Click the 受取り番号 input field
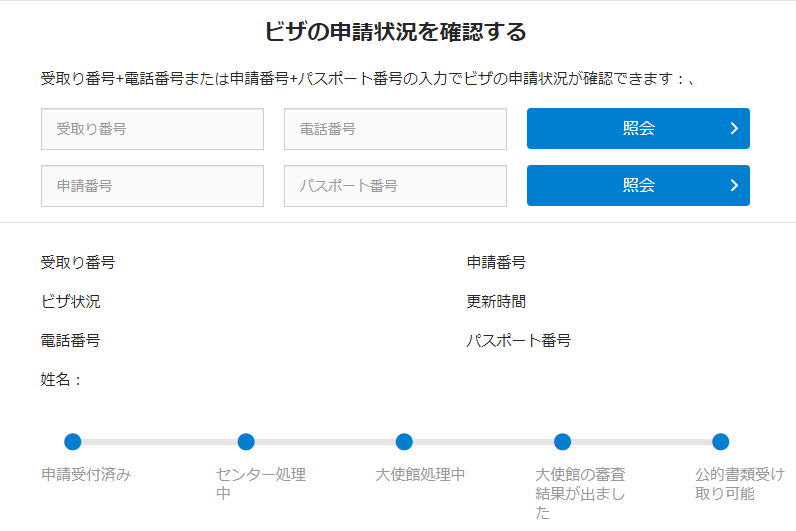 pyautogui.click(x=152, y=129)
